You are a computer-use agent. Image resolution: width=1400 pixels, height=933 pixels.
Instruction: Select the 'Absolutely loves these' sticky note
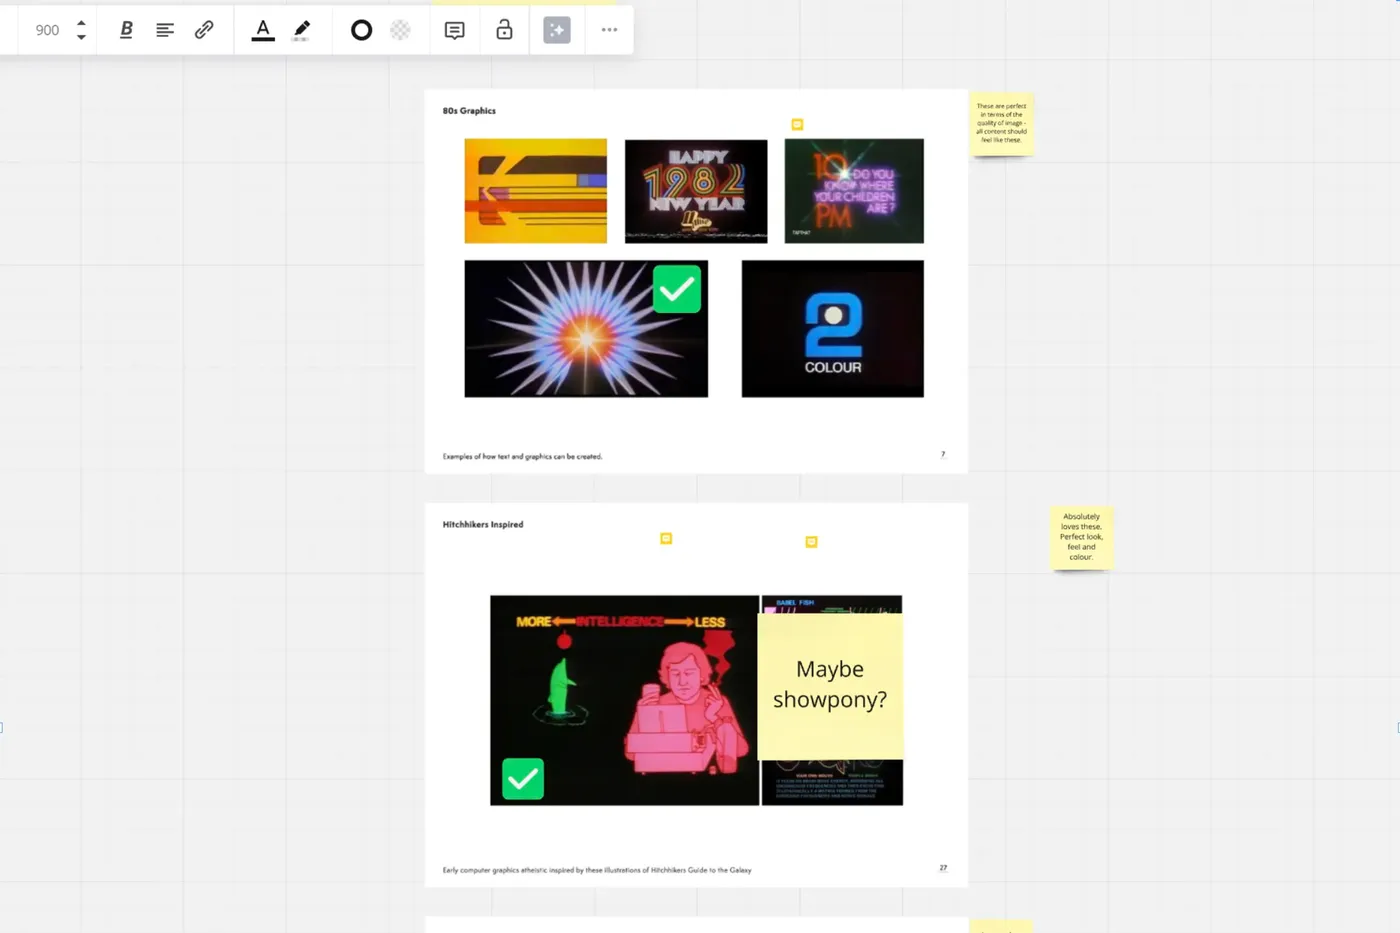[1081, 537]
